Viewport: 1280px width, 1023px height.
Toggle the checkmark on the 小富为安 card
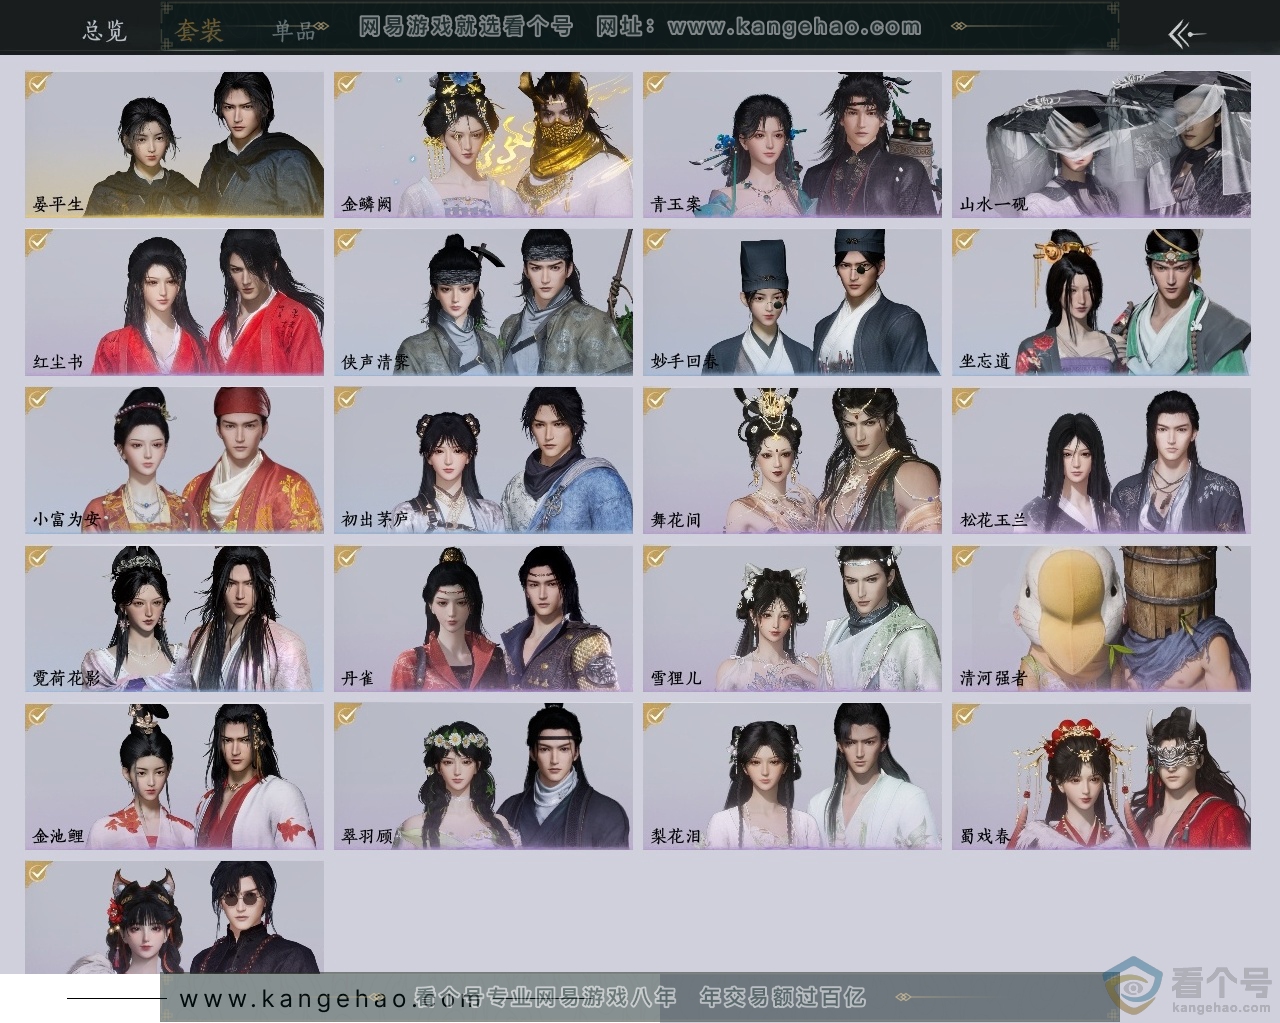(x=39, y=399)
